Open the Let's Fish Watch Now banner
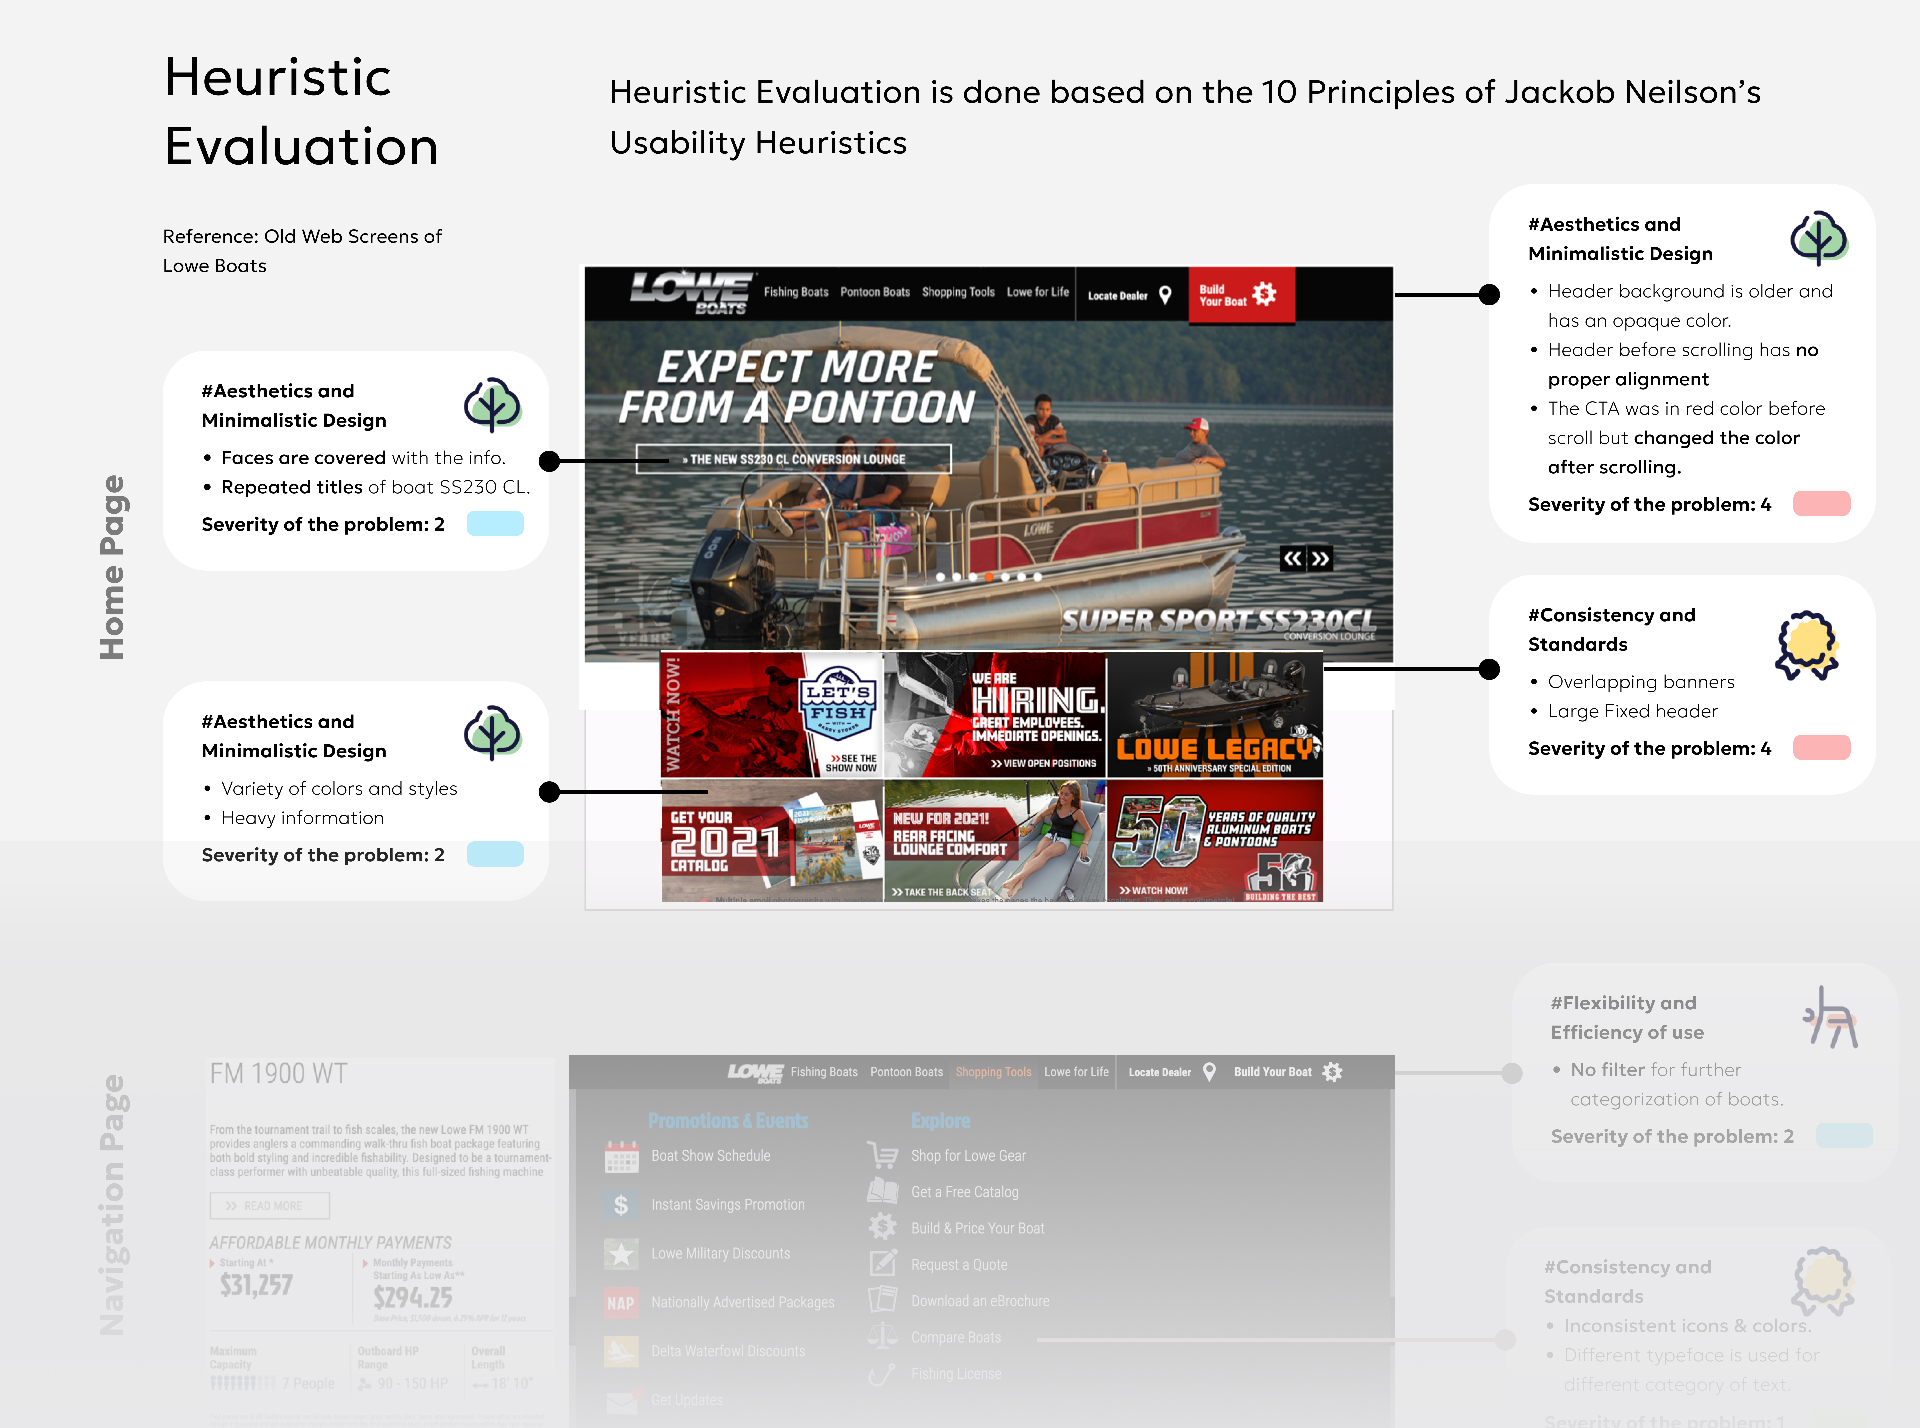This screenshot has height=1428, width=1920. pos(772,715)
